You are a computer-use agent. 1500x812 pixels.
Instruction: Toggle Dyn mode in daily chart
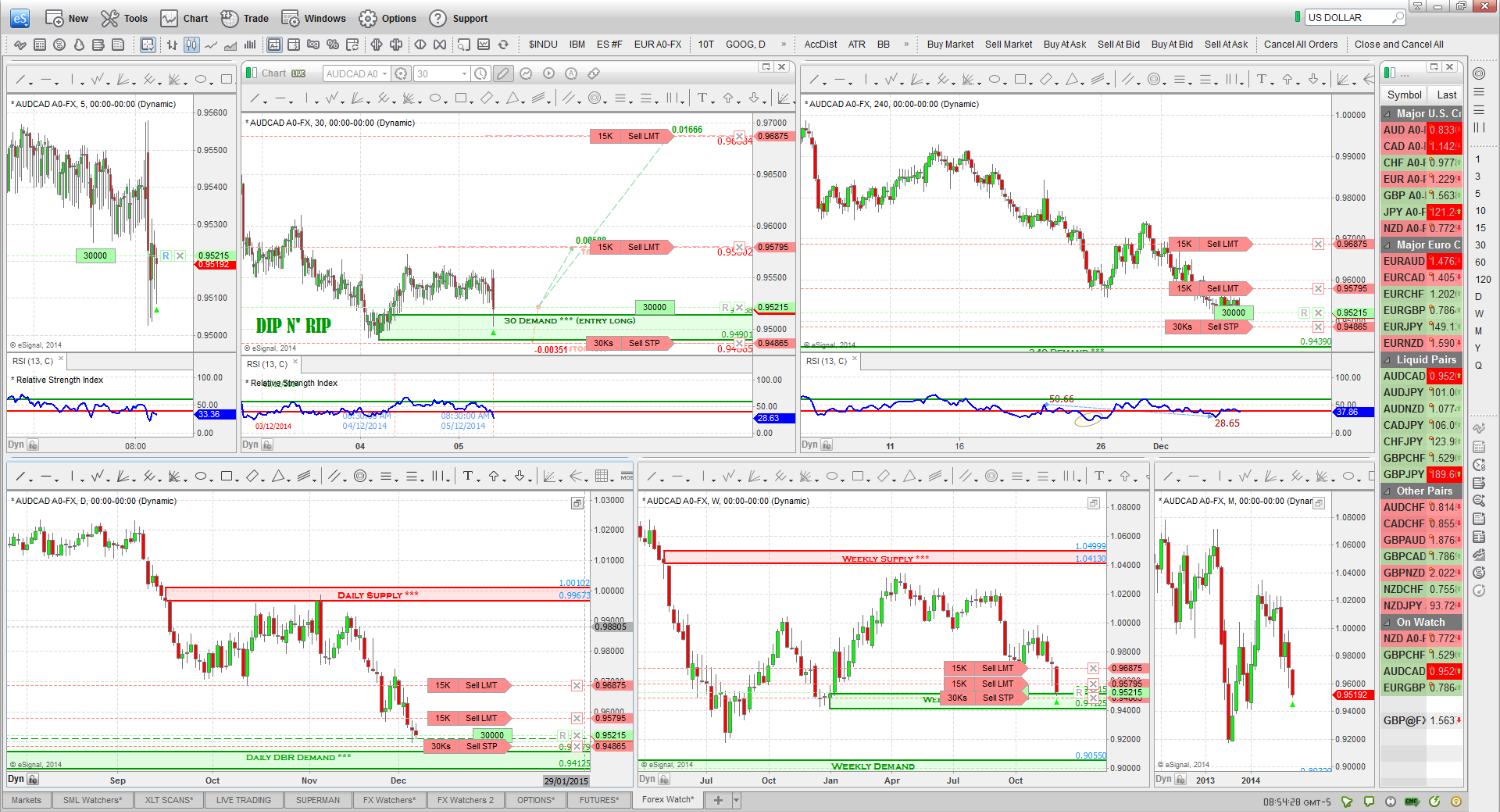click(15, 778)
